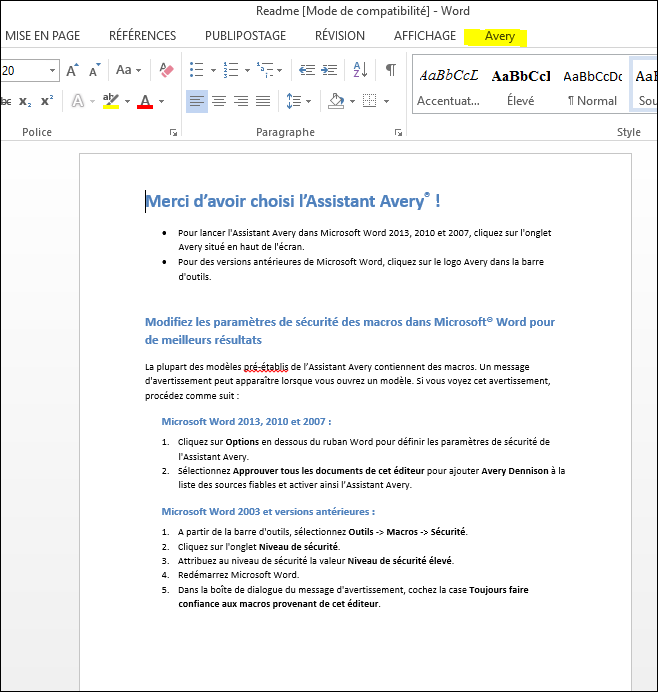Toggle paragraph marks display (pilcrow)
This screenshot has width=658, height=692.
tap(391, 70)
